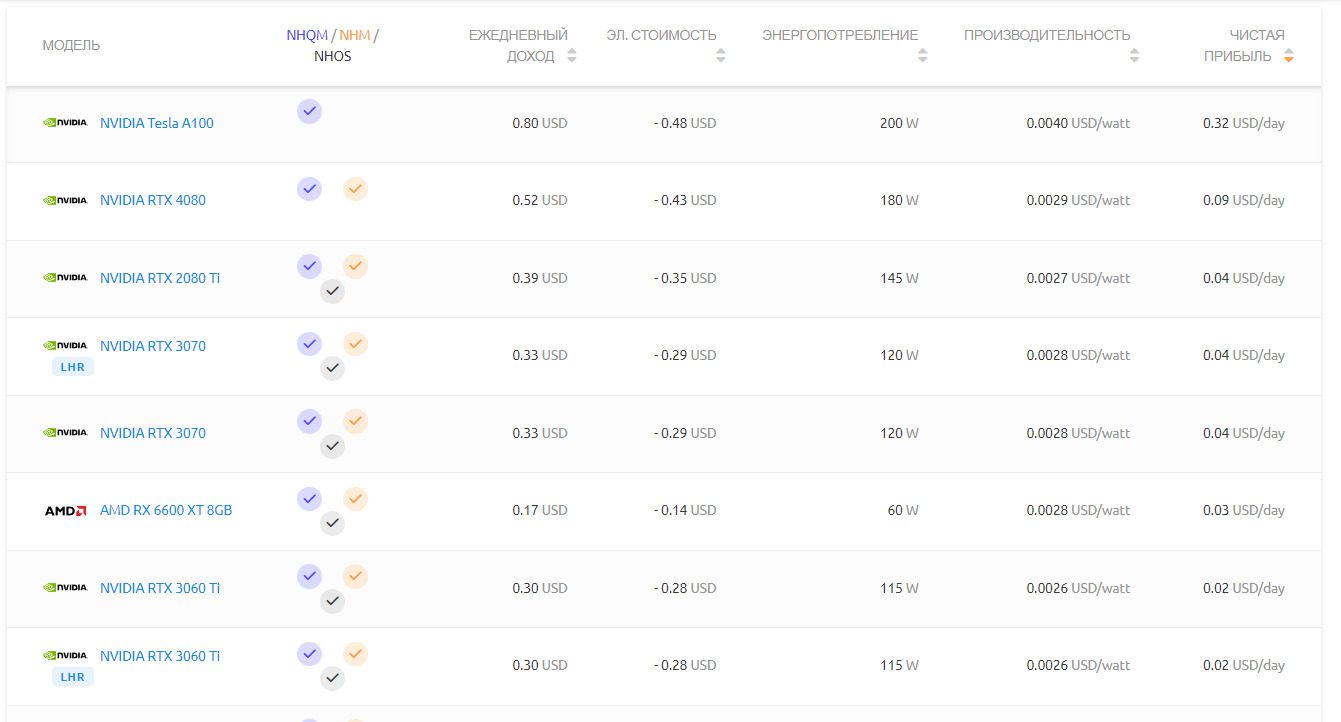Click orange NHM checkmark in RTX 3060 Ti LHR row
The width and height of the screenshot is (1341, 722).
355,654
